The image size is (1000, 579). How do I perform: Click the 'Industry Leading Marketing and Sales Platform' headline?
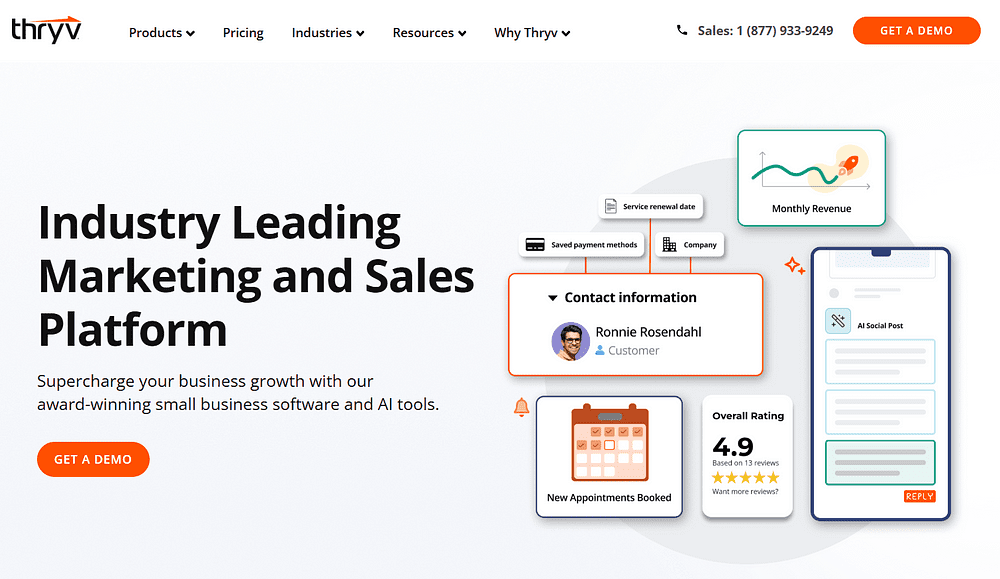(256, 275)
